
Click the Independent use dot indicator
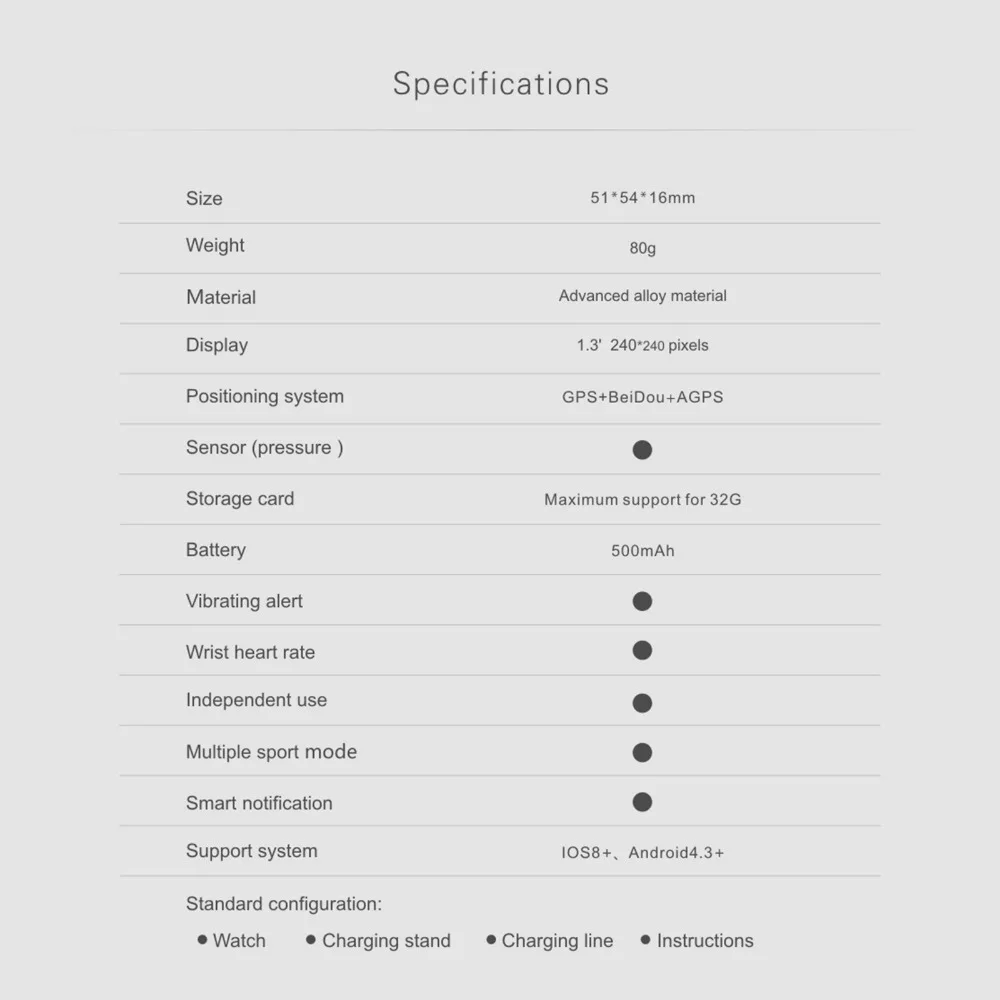click(642, 703)
